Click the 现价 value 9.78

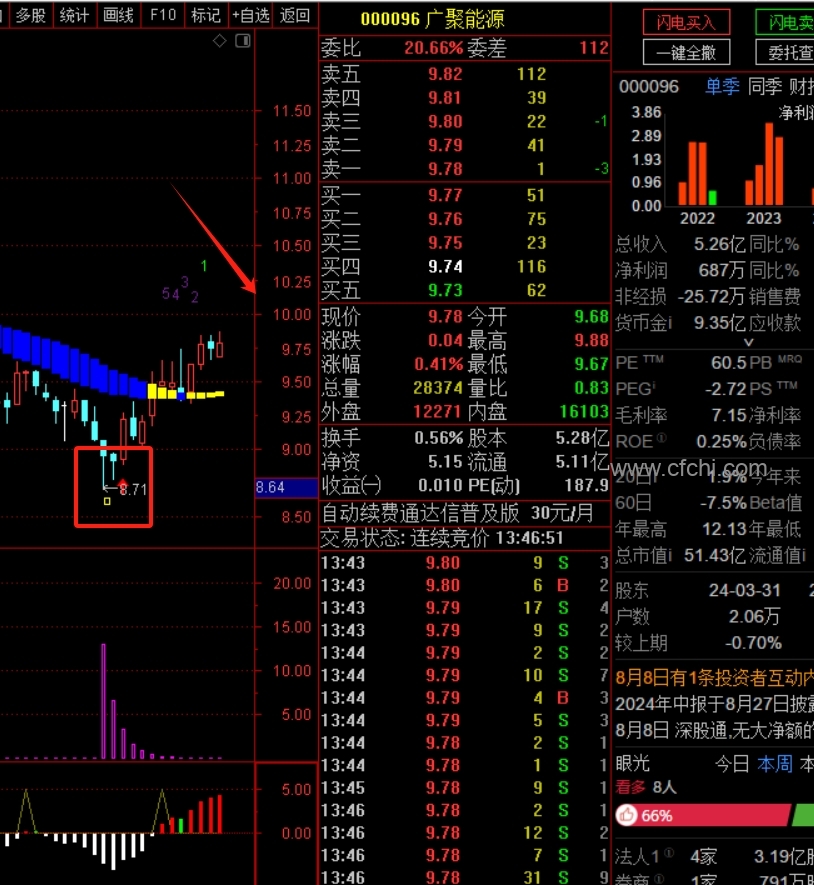click(445, 317)
